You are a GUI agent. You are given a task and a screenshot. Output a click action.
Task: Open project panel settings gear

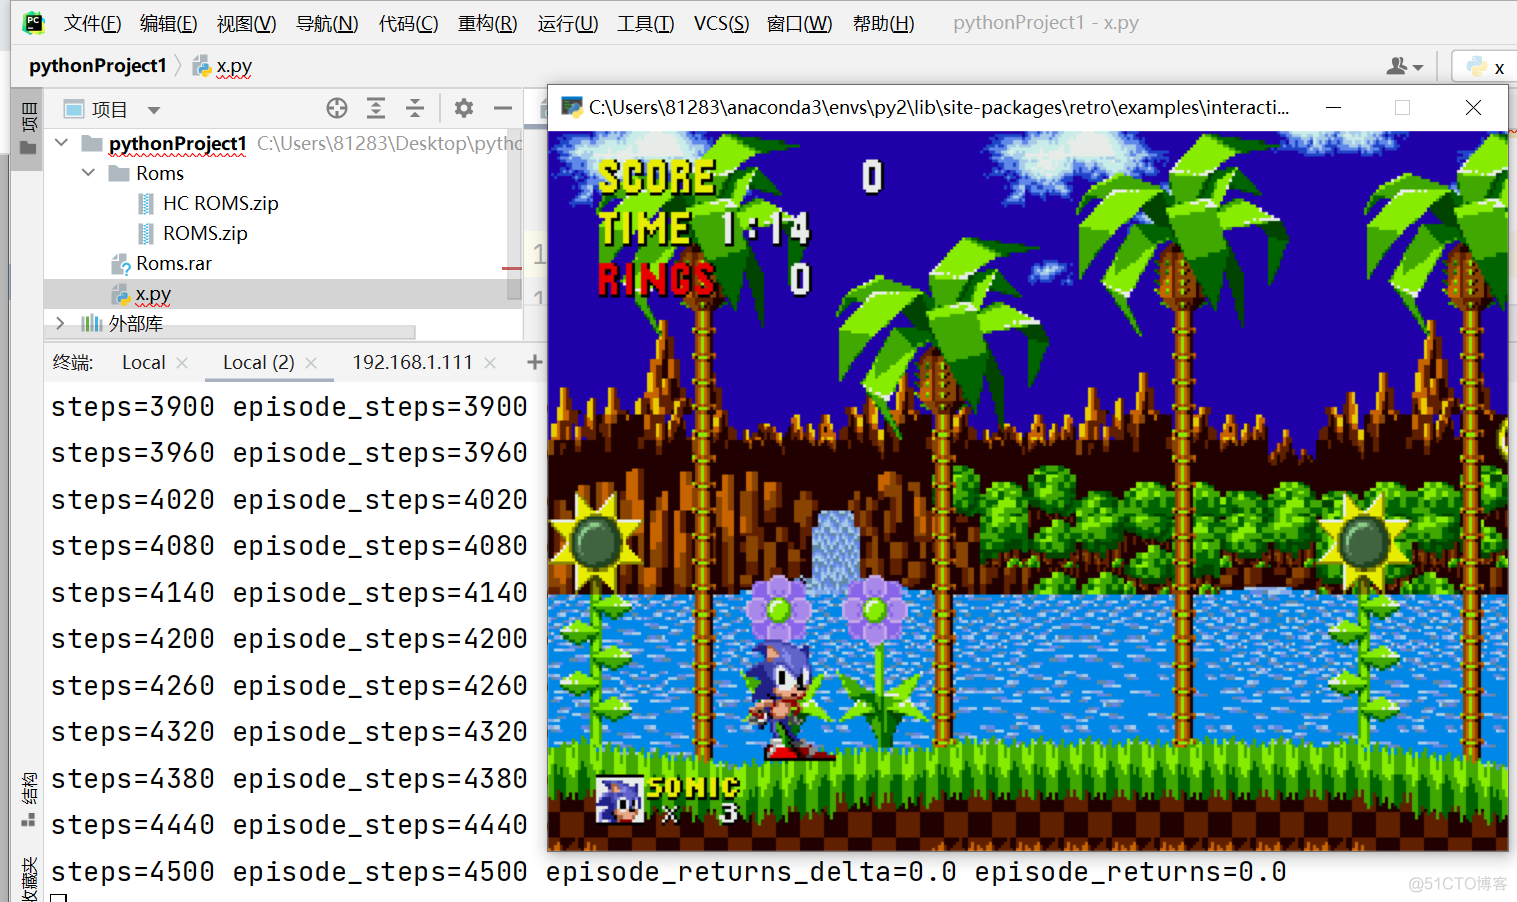click(x=463, y=108)
